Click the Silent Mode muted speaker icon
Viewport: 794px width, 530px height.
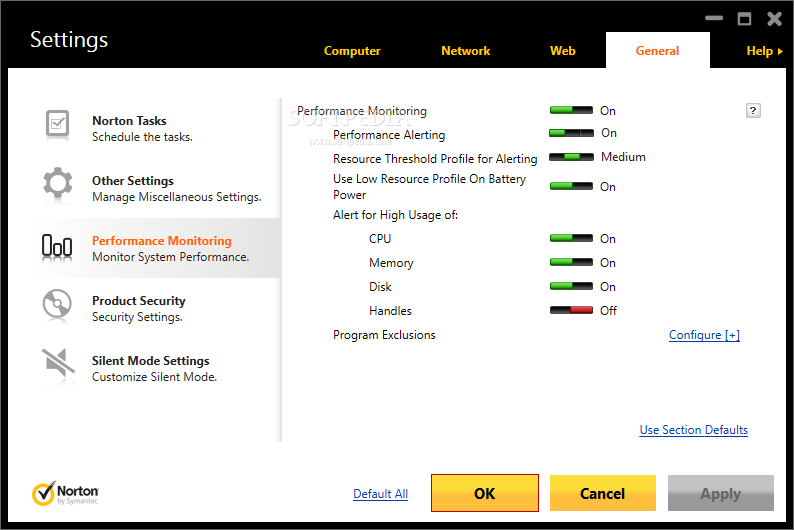[x=57, y=365]
